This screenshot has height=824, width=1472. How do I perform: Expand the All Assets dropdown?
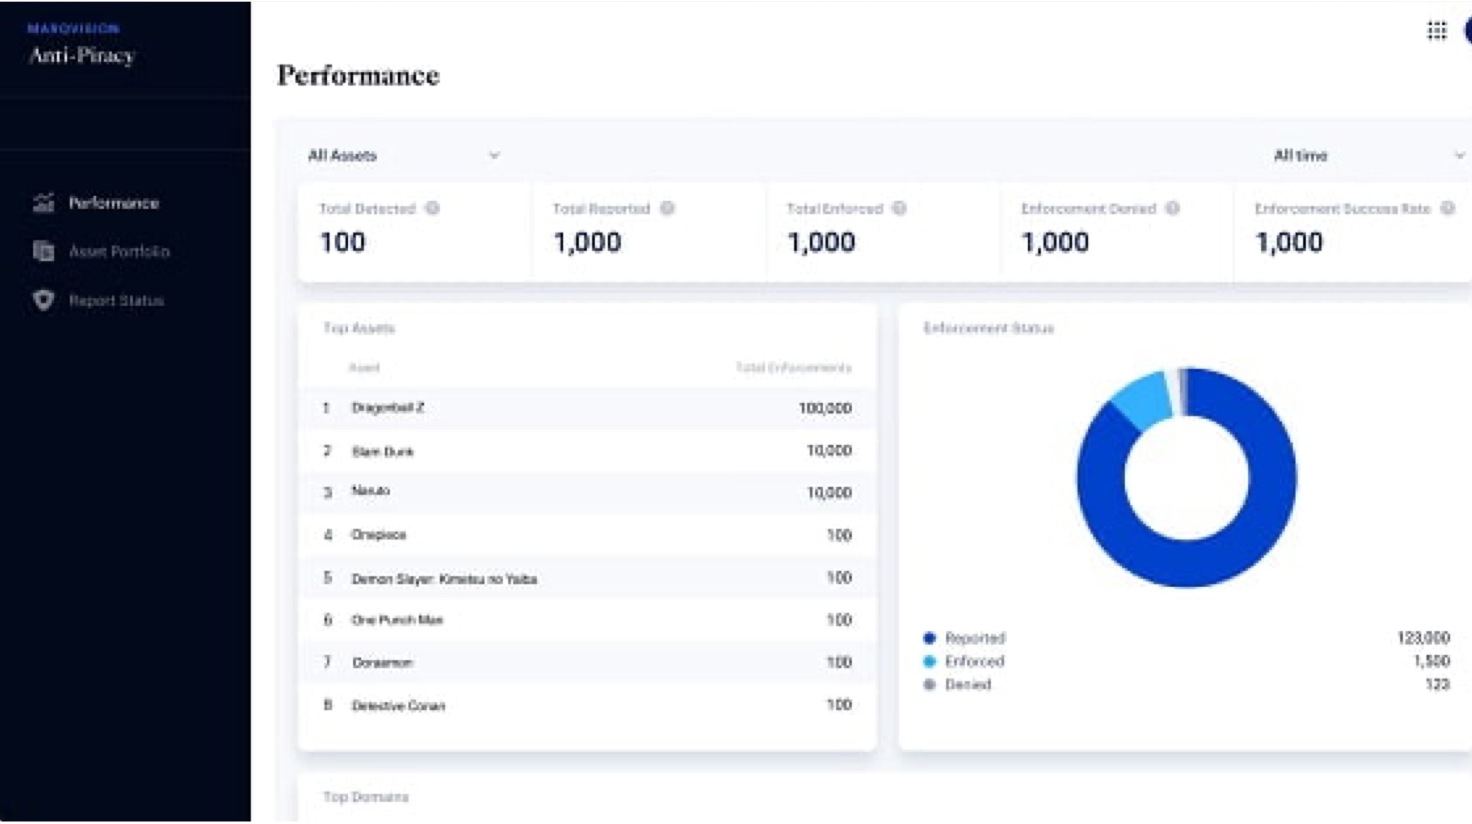(403, 155)
